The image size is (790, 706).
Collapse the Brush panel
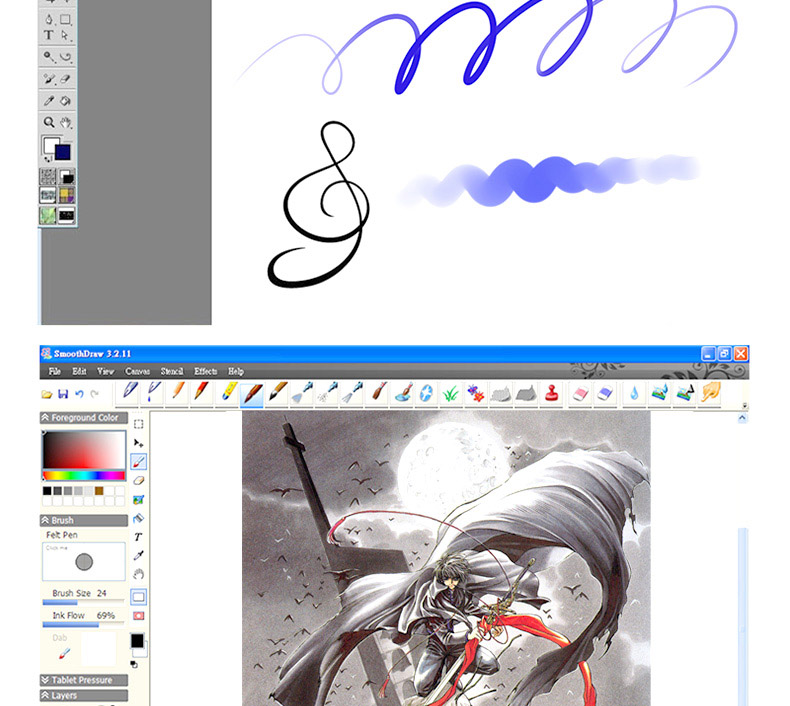tap(84, 521)
